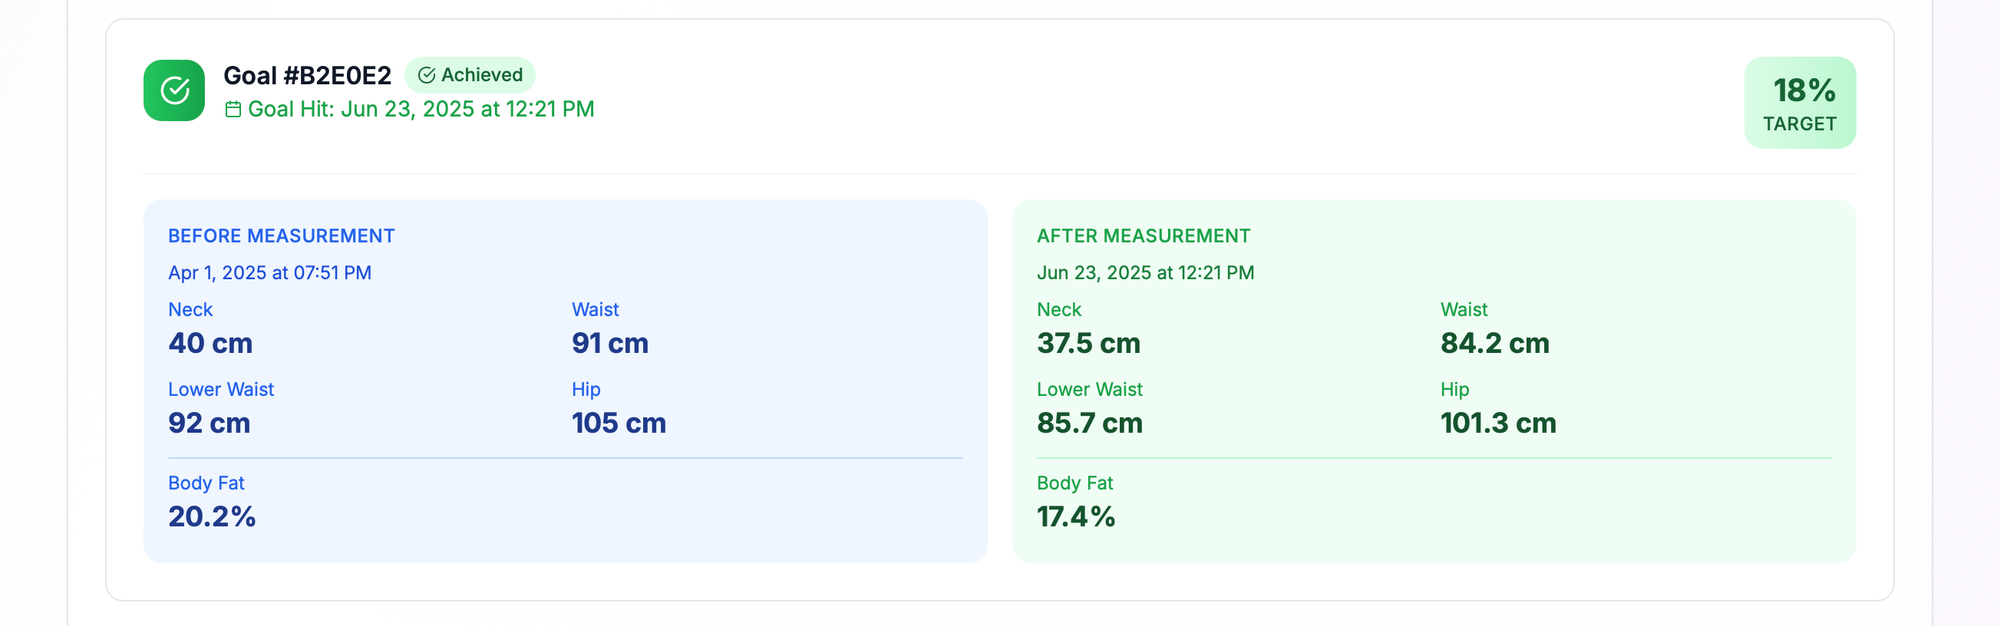Click the before Body Fat 20.2% value
This screenshot has height=626, width=2000.
[x=212, y=516]
